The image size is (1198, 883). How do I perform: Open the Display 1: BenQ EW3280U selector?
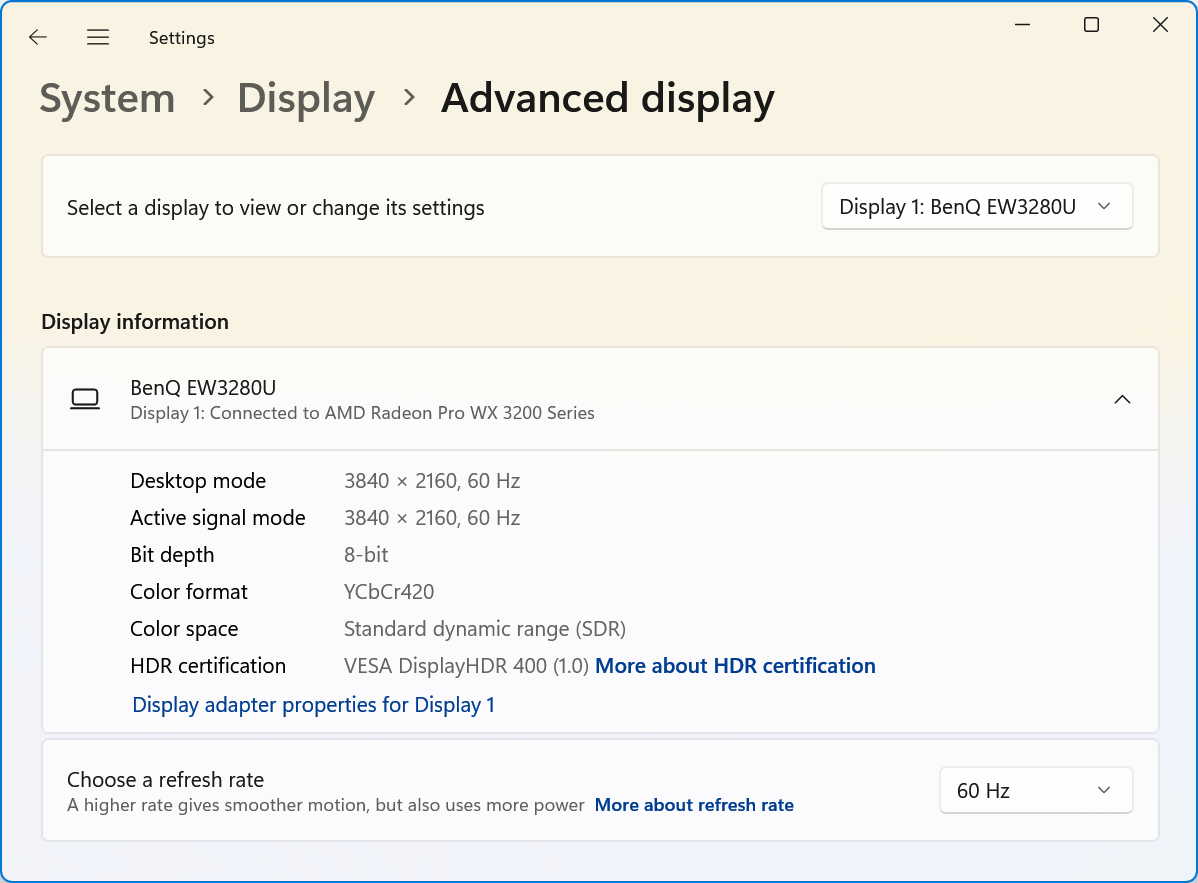coord(977,206)
